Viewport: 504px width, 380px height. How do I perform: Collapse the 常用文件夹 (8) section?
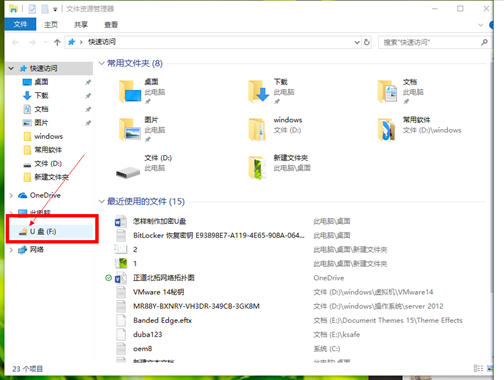[102, 63]
